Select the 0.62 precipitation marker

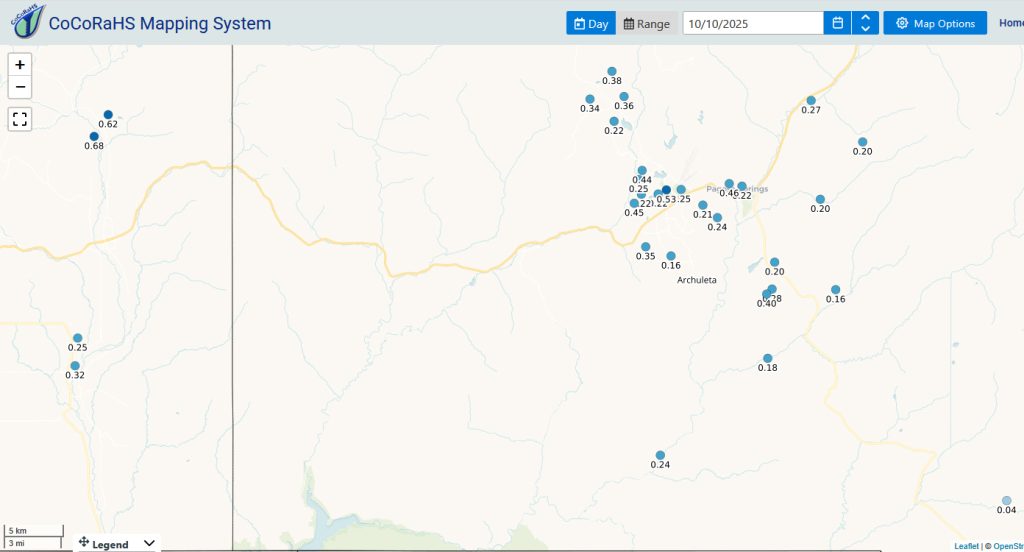tap(108, 114)
